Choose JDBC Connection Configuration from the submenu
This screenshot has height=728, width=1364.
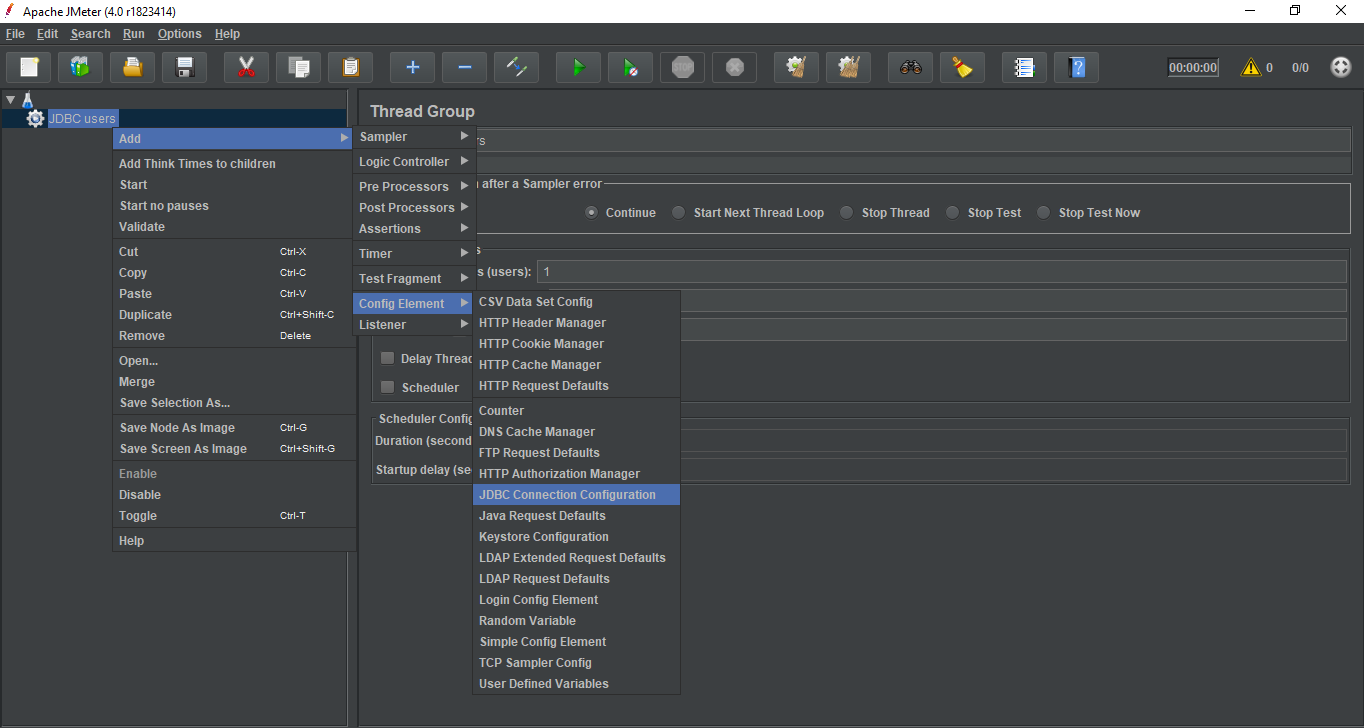tap(567, 495)
